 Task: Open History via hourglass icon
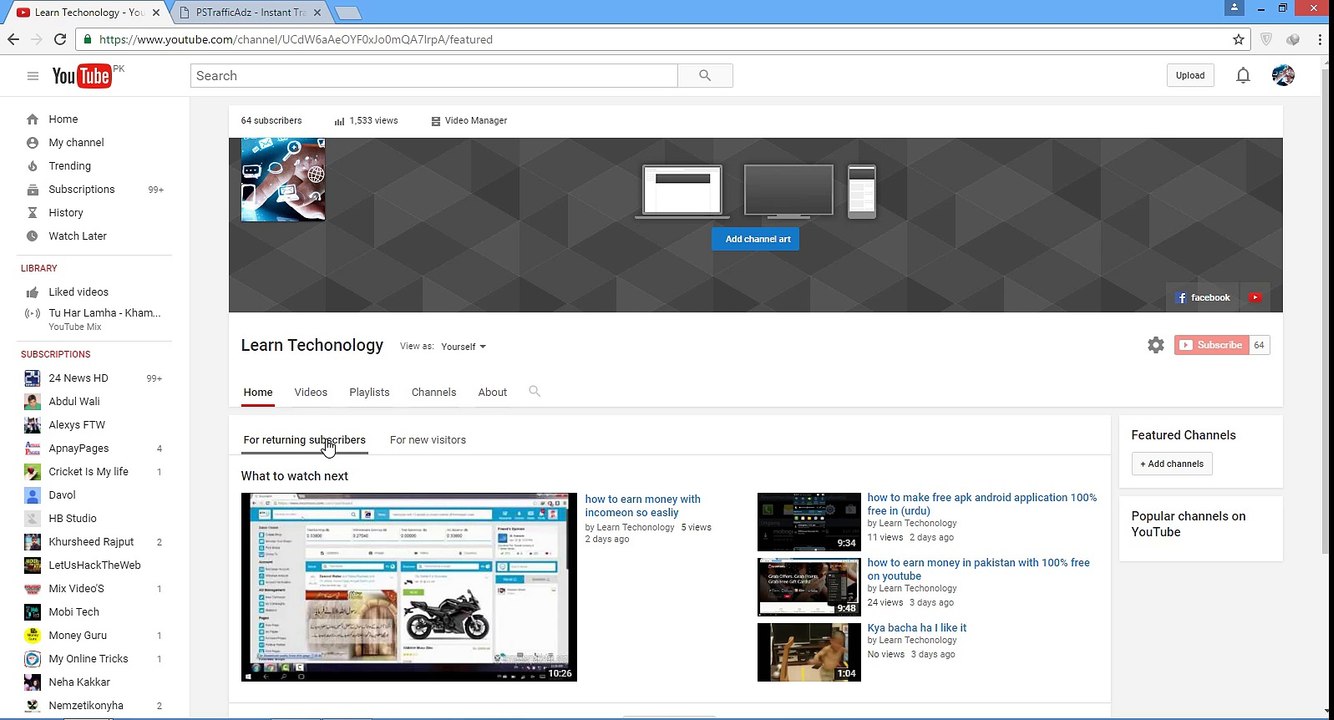[33, 213]
